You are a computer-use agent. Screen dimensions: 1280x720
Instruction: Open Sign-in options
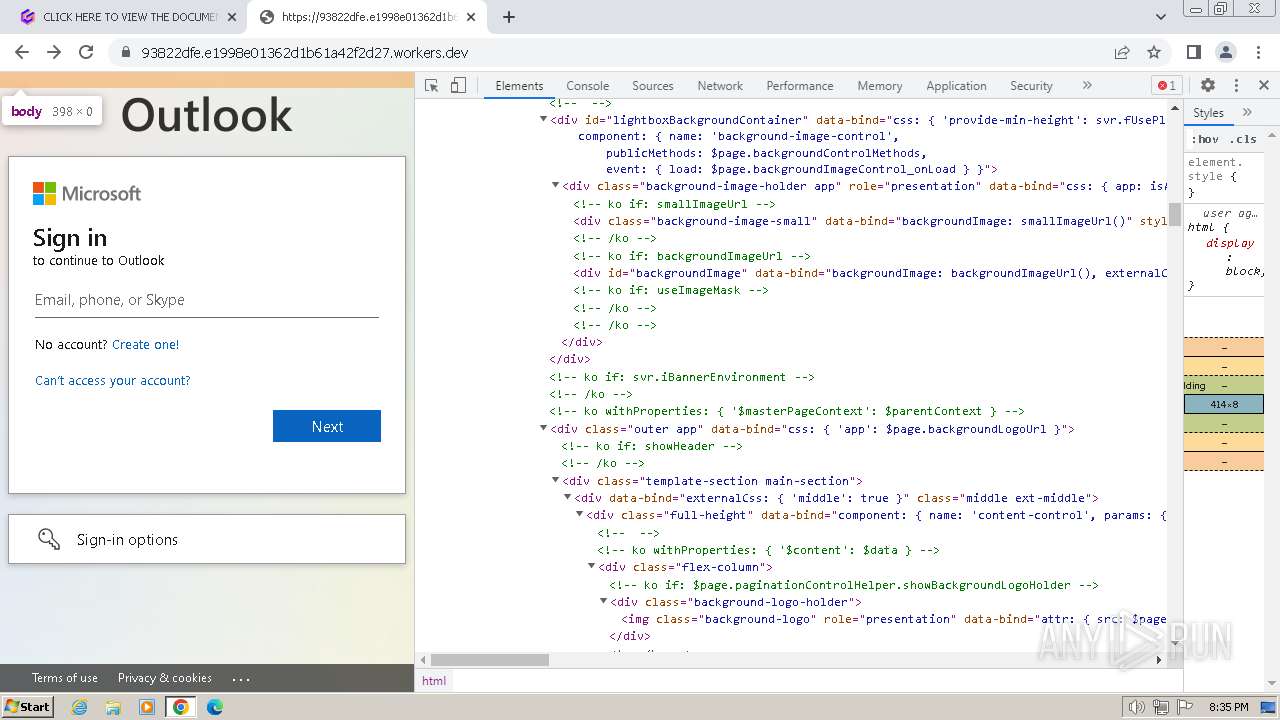click(x=207, y=539)
